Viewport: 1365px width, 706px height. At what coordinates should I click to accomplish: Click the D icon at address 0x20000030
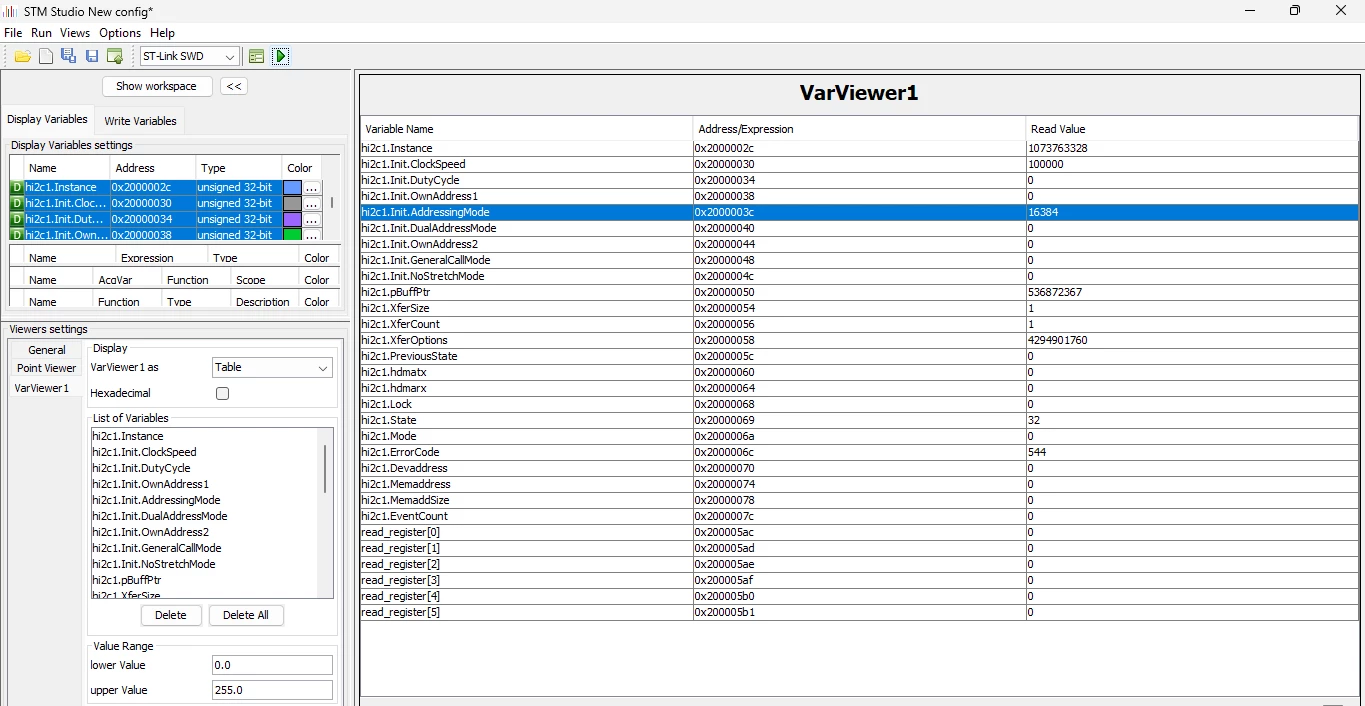(x=17, y=203)
